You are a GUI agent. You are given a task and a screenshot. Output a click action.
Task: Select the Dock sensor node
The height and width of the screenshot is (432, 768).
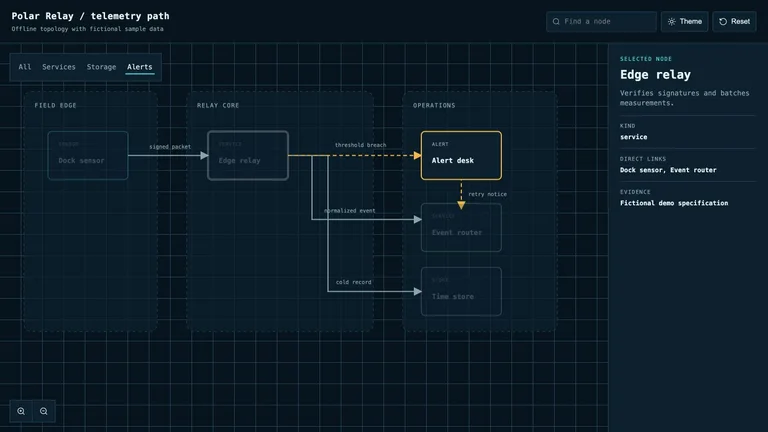pyautogui.click(x=88, y=155)
